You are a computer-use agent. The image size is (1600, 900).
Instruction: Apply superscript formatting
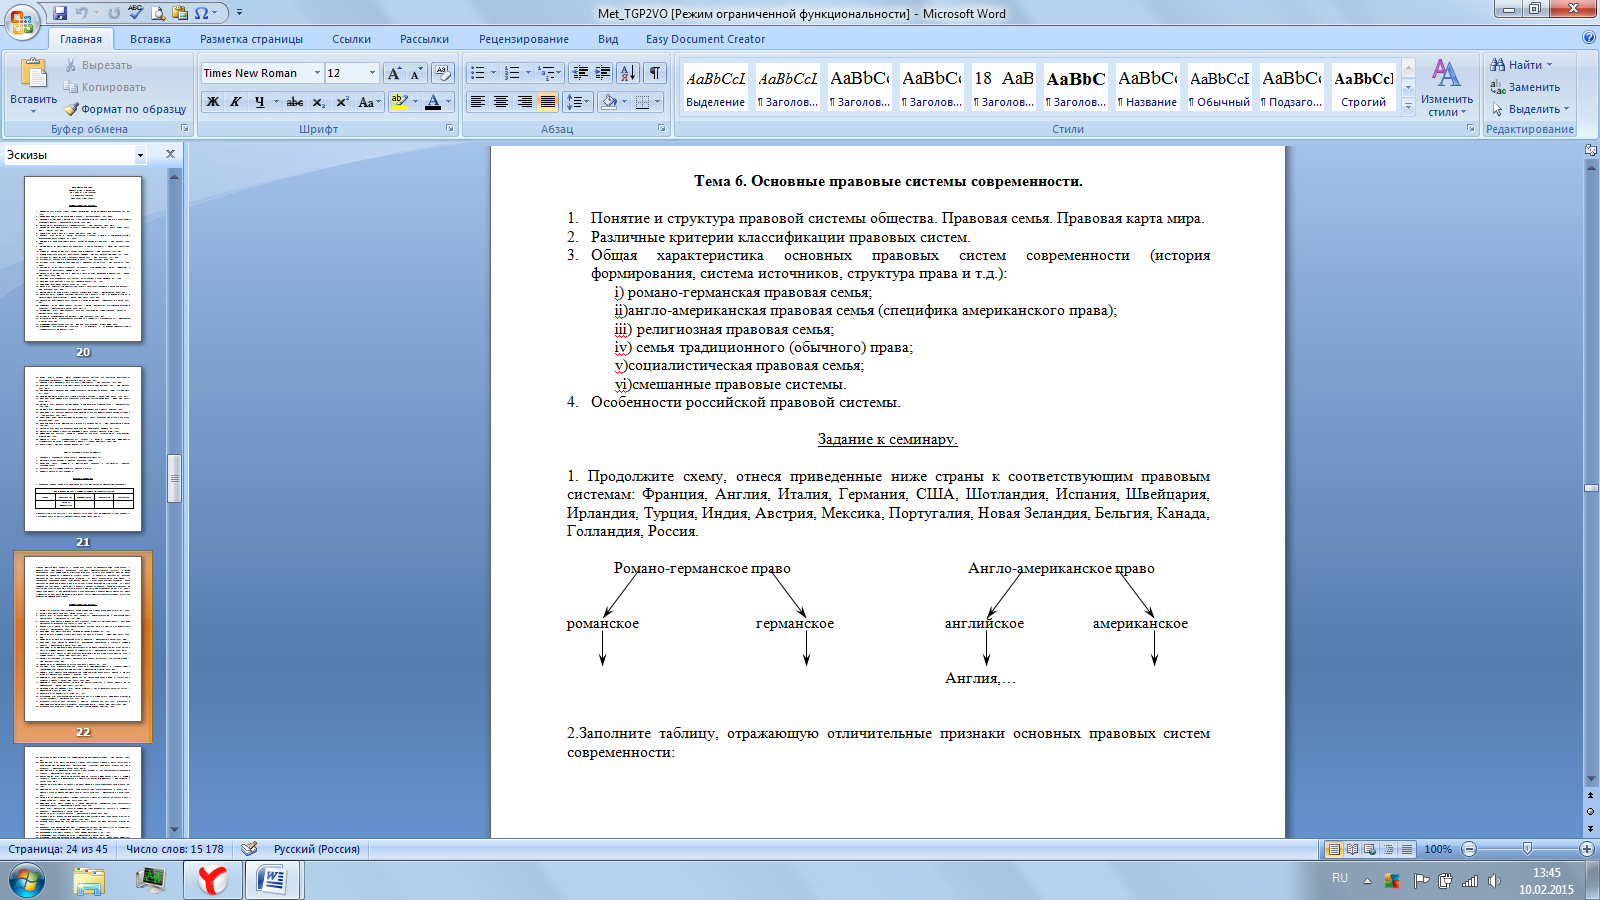342,102
